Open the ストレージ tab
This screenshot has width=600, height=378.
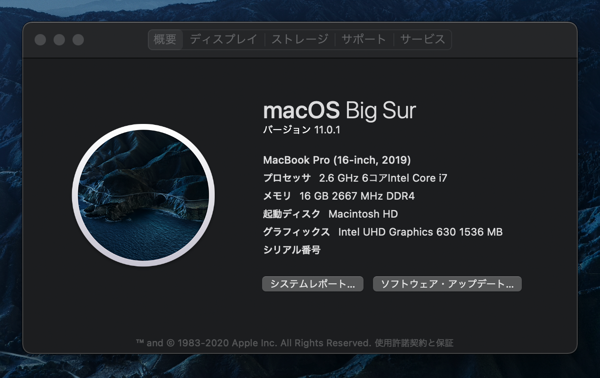300,39
